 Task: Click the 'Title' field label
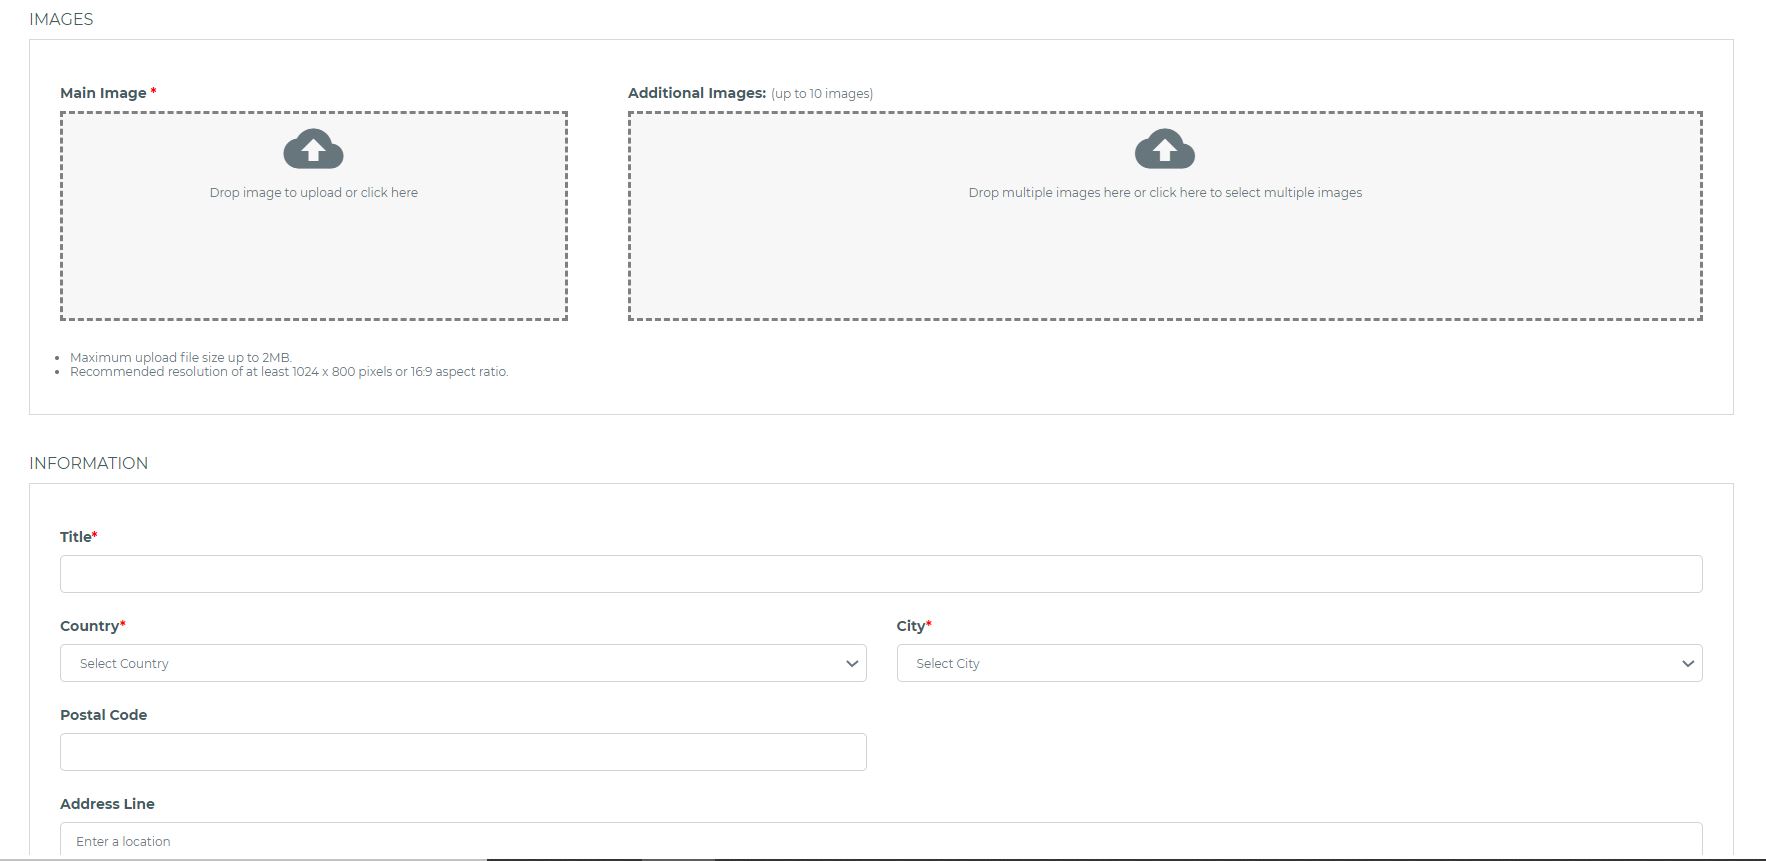point(76,537)
